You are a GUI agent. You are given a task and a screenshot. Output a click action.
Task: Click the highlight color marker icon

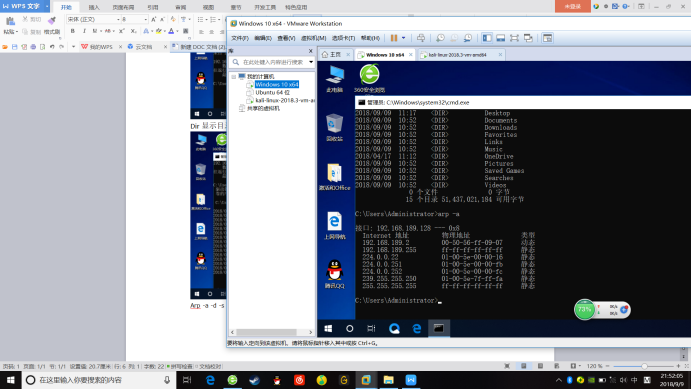159,31
